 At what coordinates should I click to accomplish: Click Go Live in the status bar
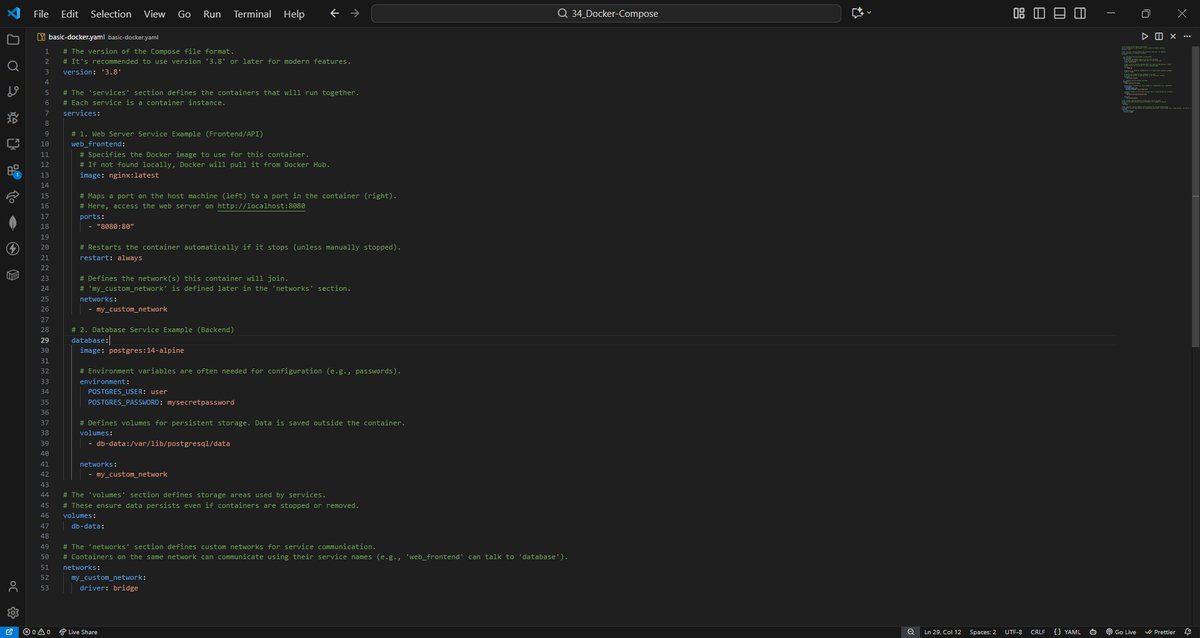tap(1119, 632)
